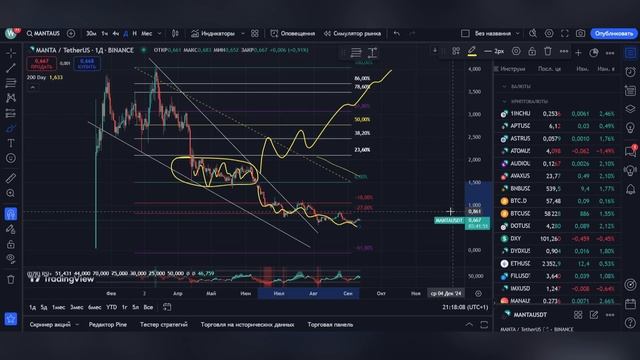The height and width of the screenshot is (360, 640).
Task: Toggle the magnet mode
Action: click(11, 213)
